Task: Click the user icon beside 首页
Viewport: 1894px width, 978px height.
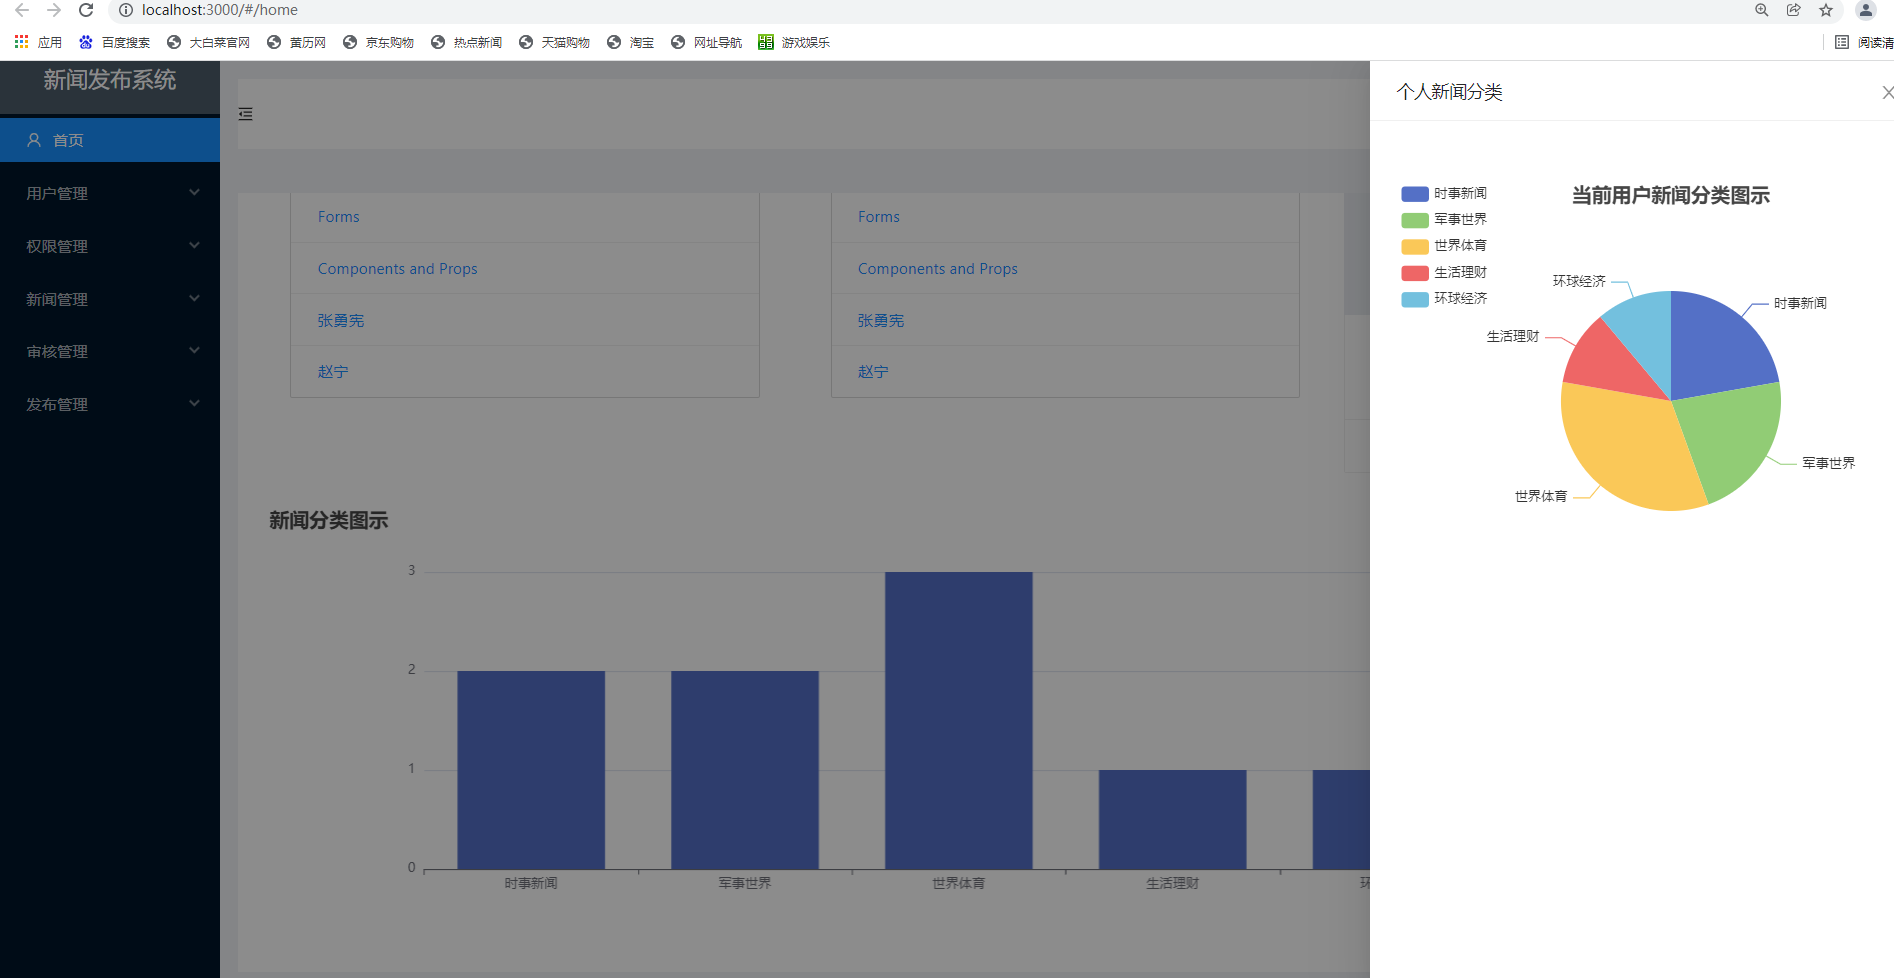Action: point(34,140)
